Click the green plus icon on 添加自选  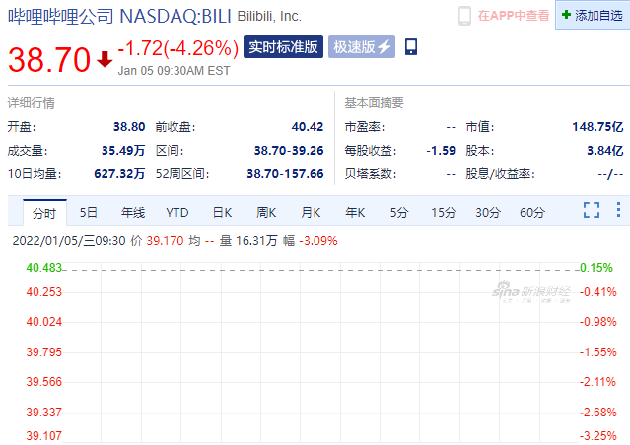pyautogui.click(x=566, y=15)
